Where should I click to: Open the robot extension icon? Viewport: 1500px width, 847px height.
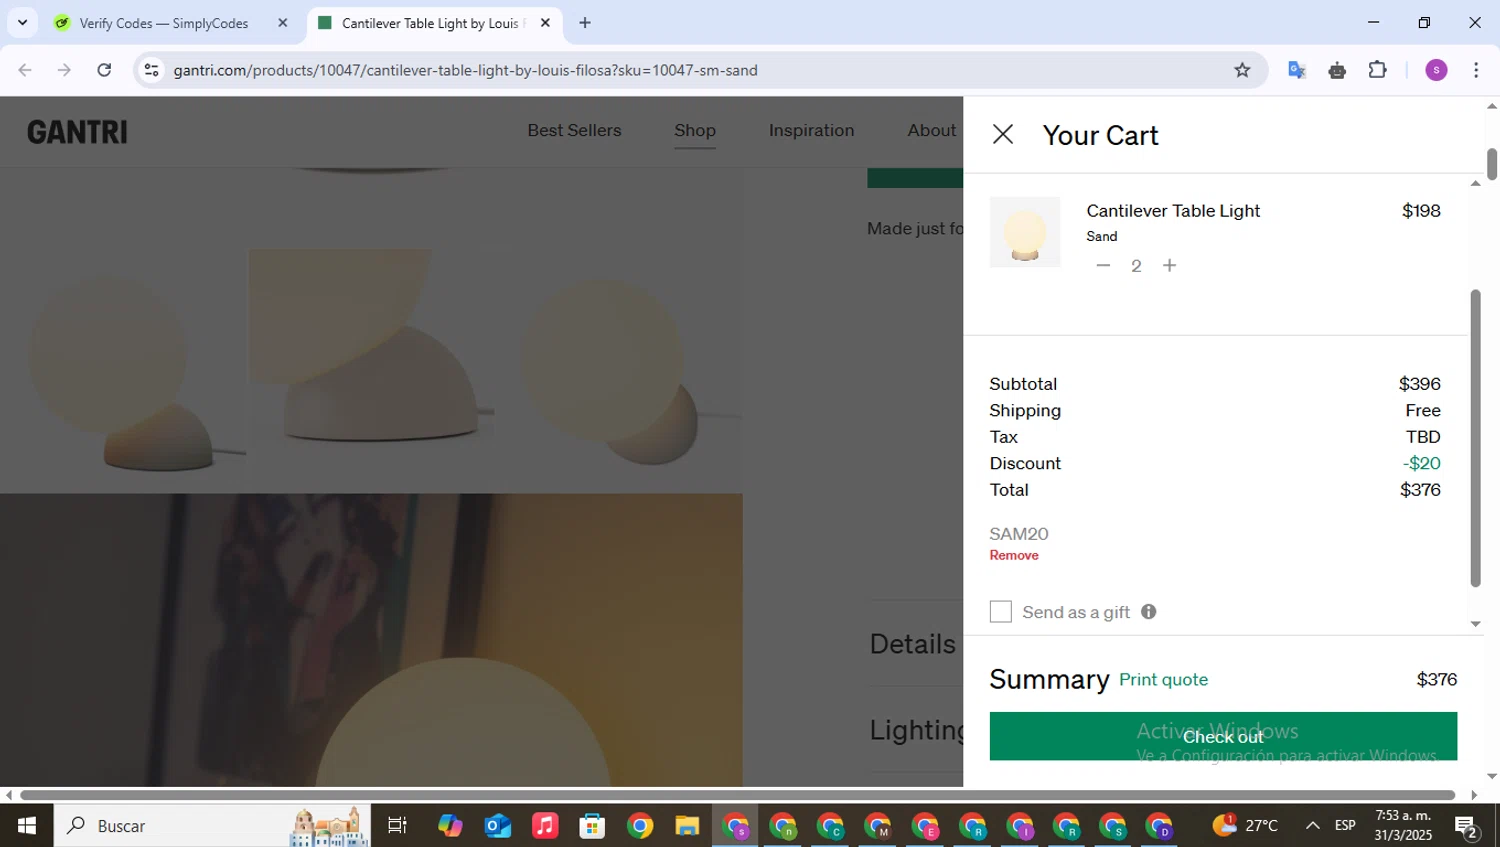pos(1337,70)
